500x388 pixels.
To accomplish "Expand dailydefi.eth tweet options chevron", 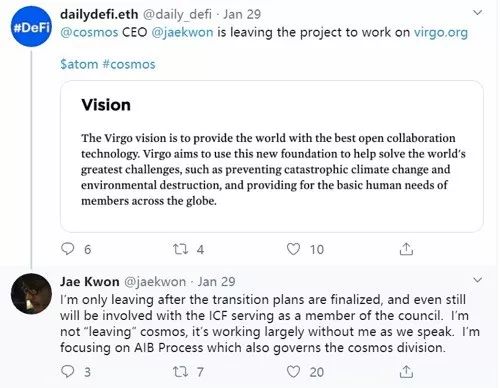I will tap(478, 13).
